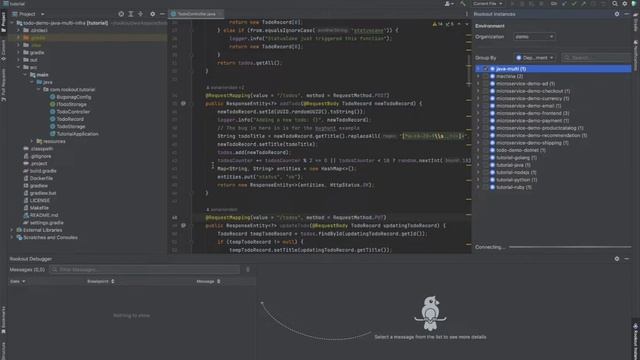The height and width of the screenshot is (360, 640).
Task: Click the Filter Messages input field
Action: [144, 269]
